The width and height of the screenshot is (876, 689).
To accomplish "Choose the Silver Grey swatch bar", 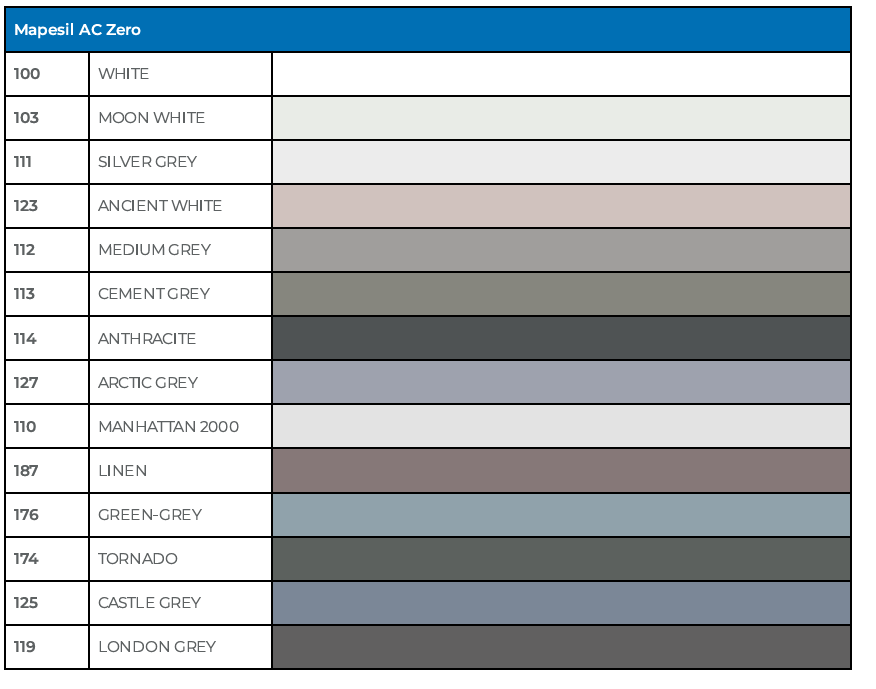I will click(x=561, y=162).
